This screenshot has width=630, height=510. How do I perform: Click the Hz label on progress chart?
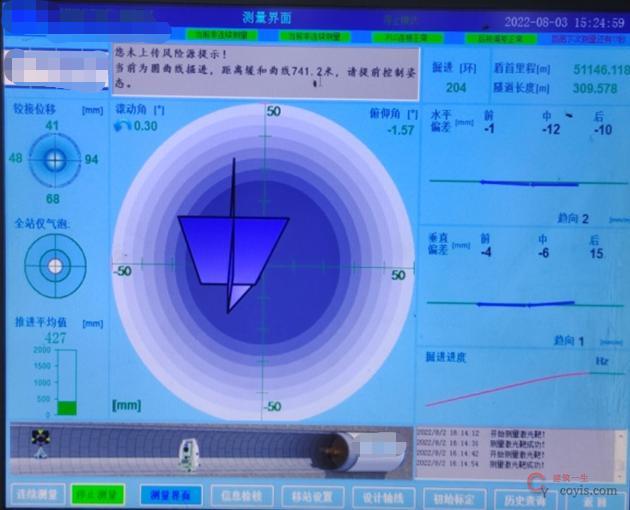[x=601, y=361]
